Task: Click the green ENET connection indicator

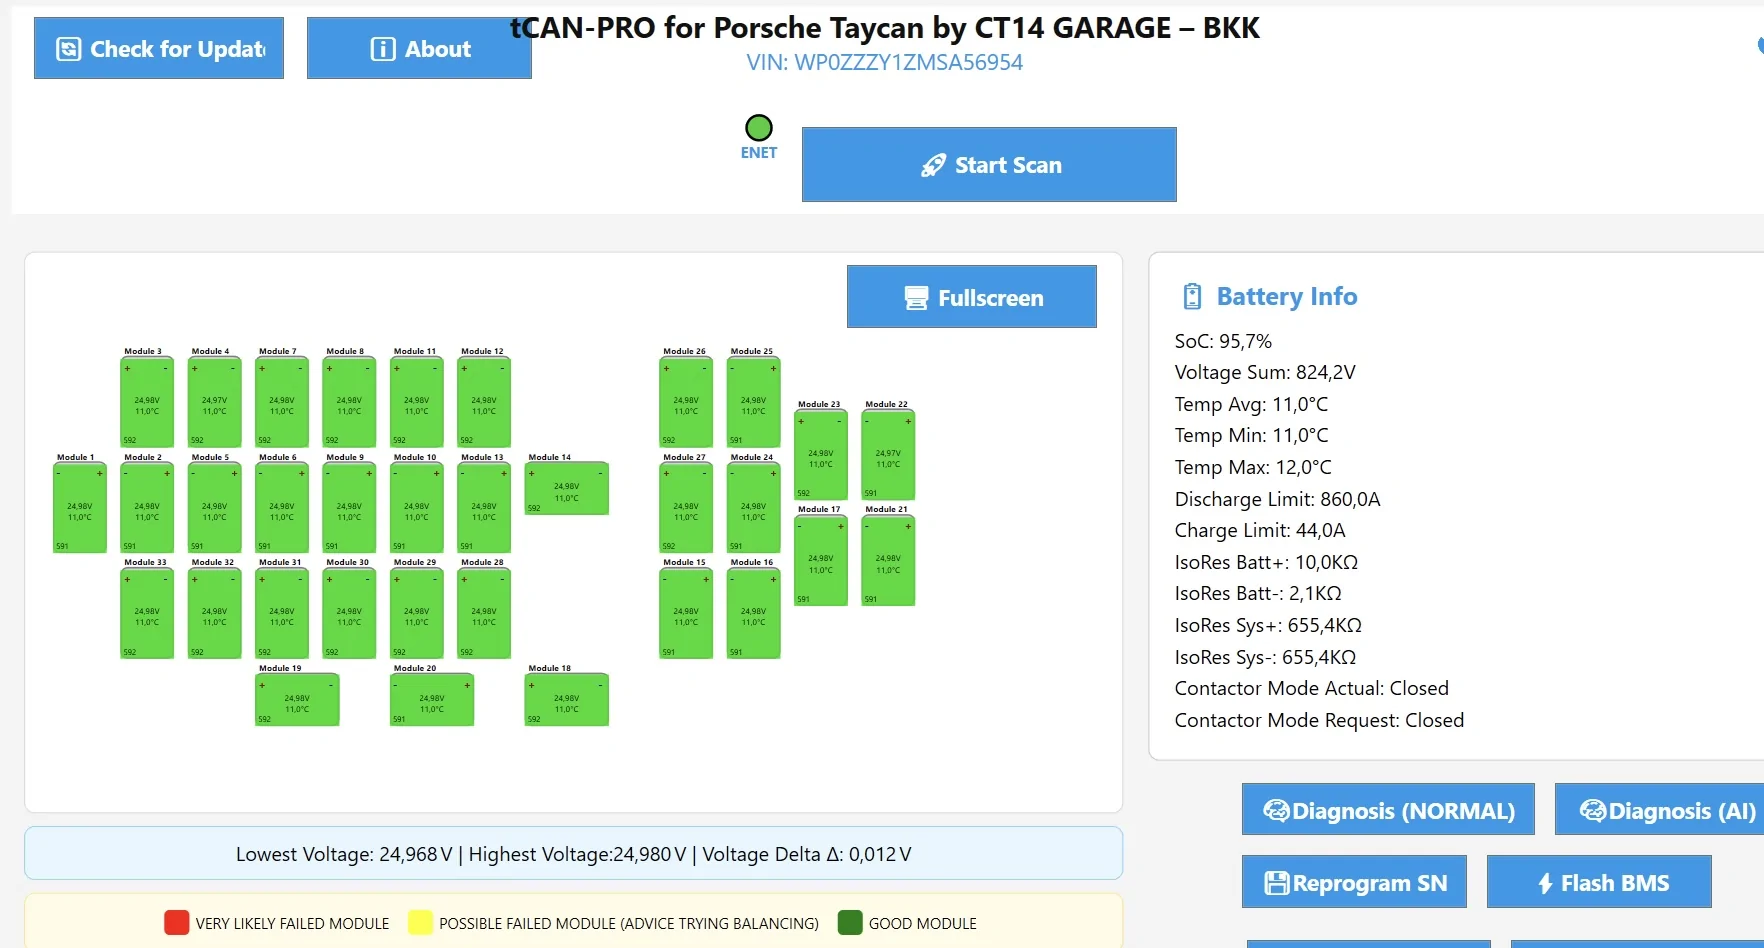Action: coord(759,127)
